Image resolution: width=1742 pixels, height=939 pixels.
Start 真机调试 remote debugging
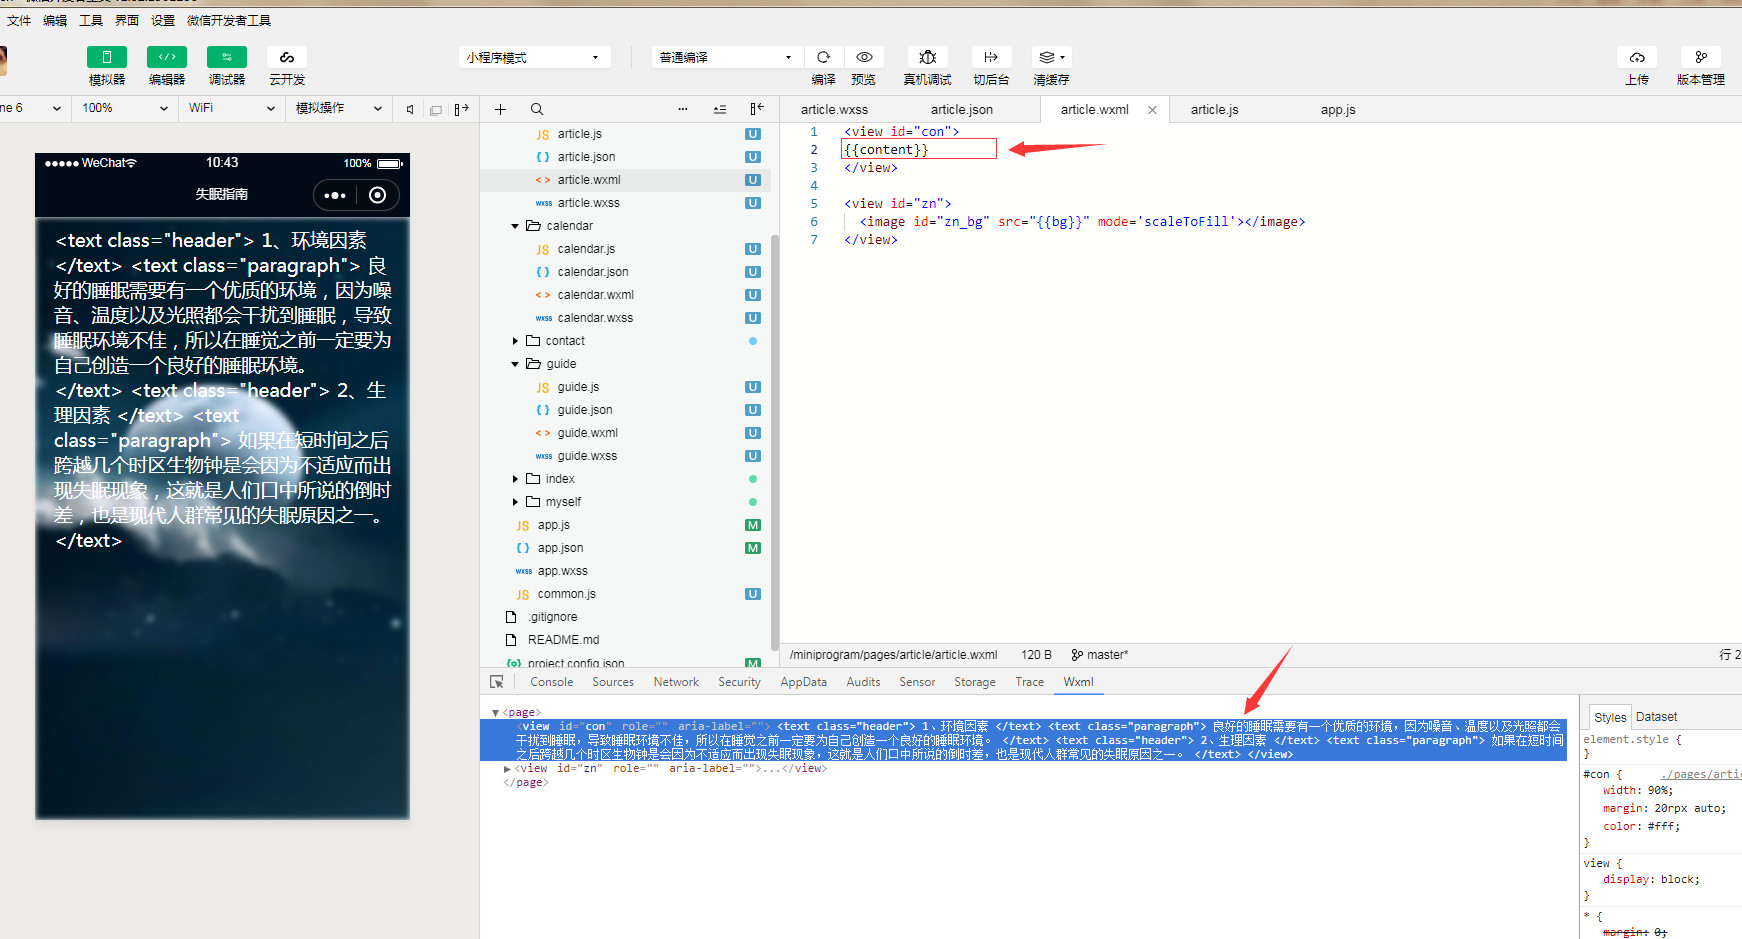928,57
